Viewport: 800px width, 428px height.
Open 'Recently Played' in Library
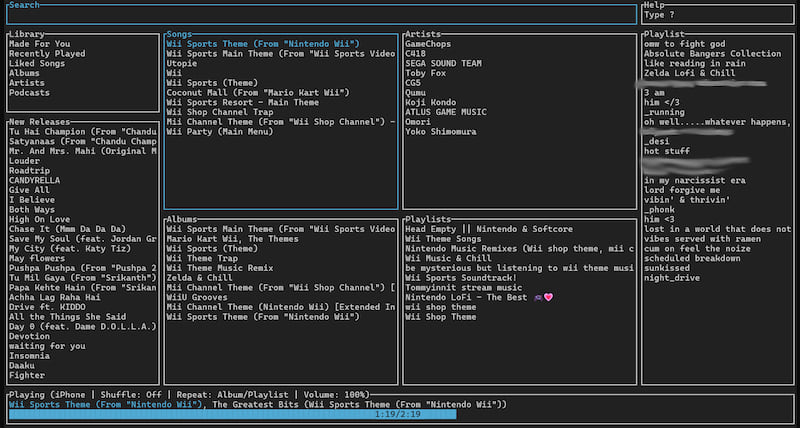[x=47, y=54]
